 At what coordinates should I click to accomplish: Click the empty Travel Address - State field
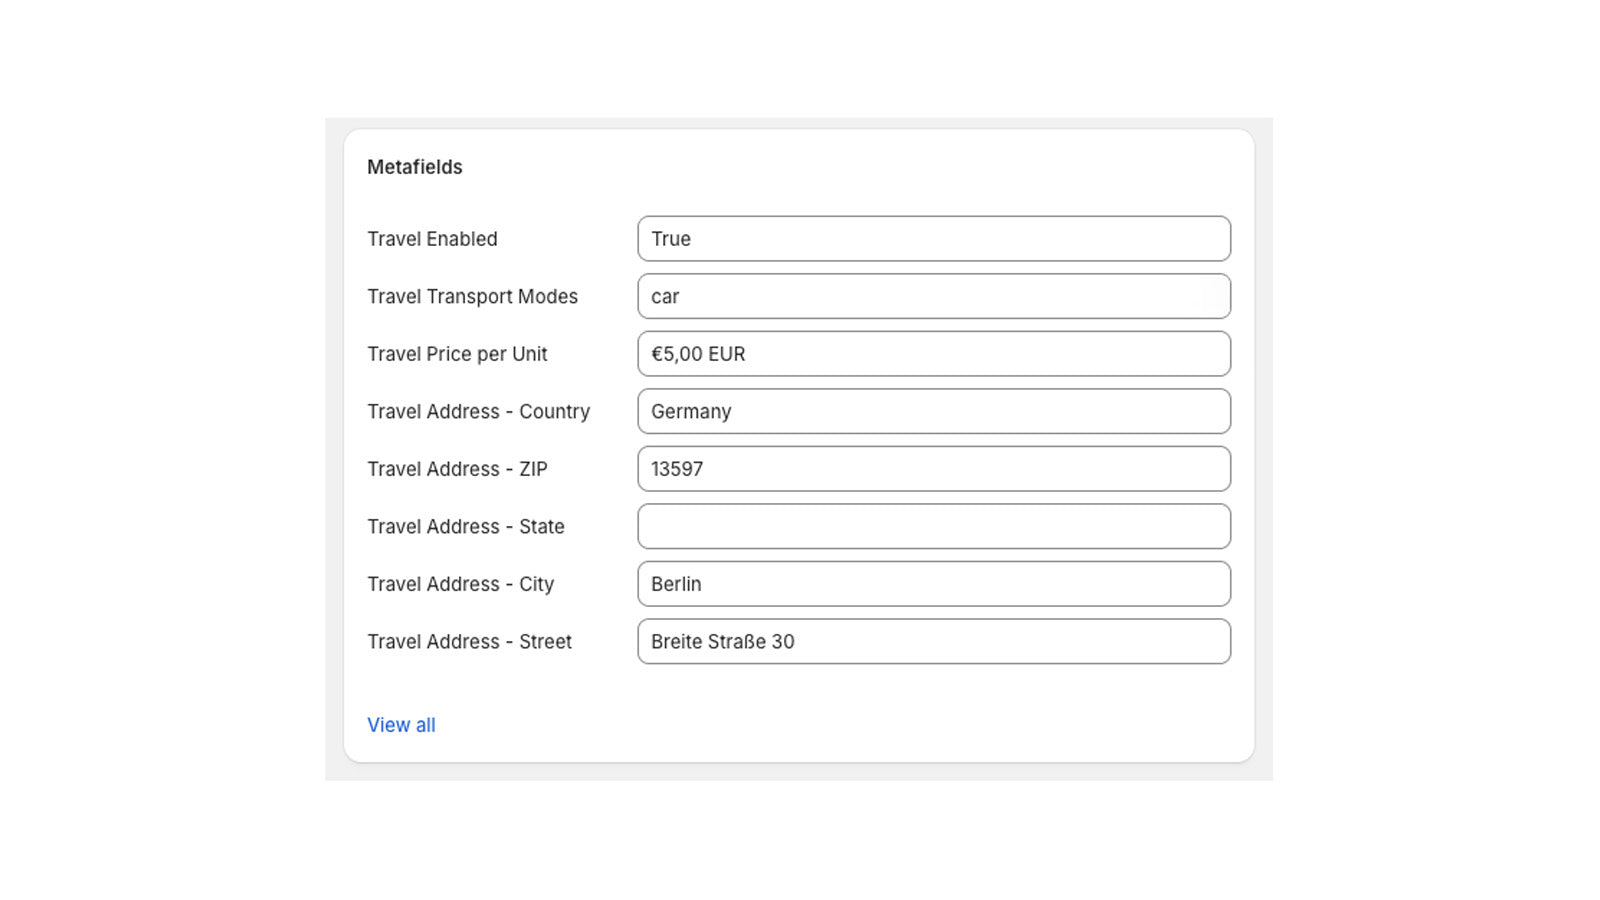pyautogui.click(x=933, y=526)
